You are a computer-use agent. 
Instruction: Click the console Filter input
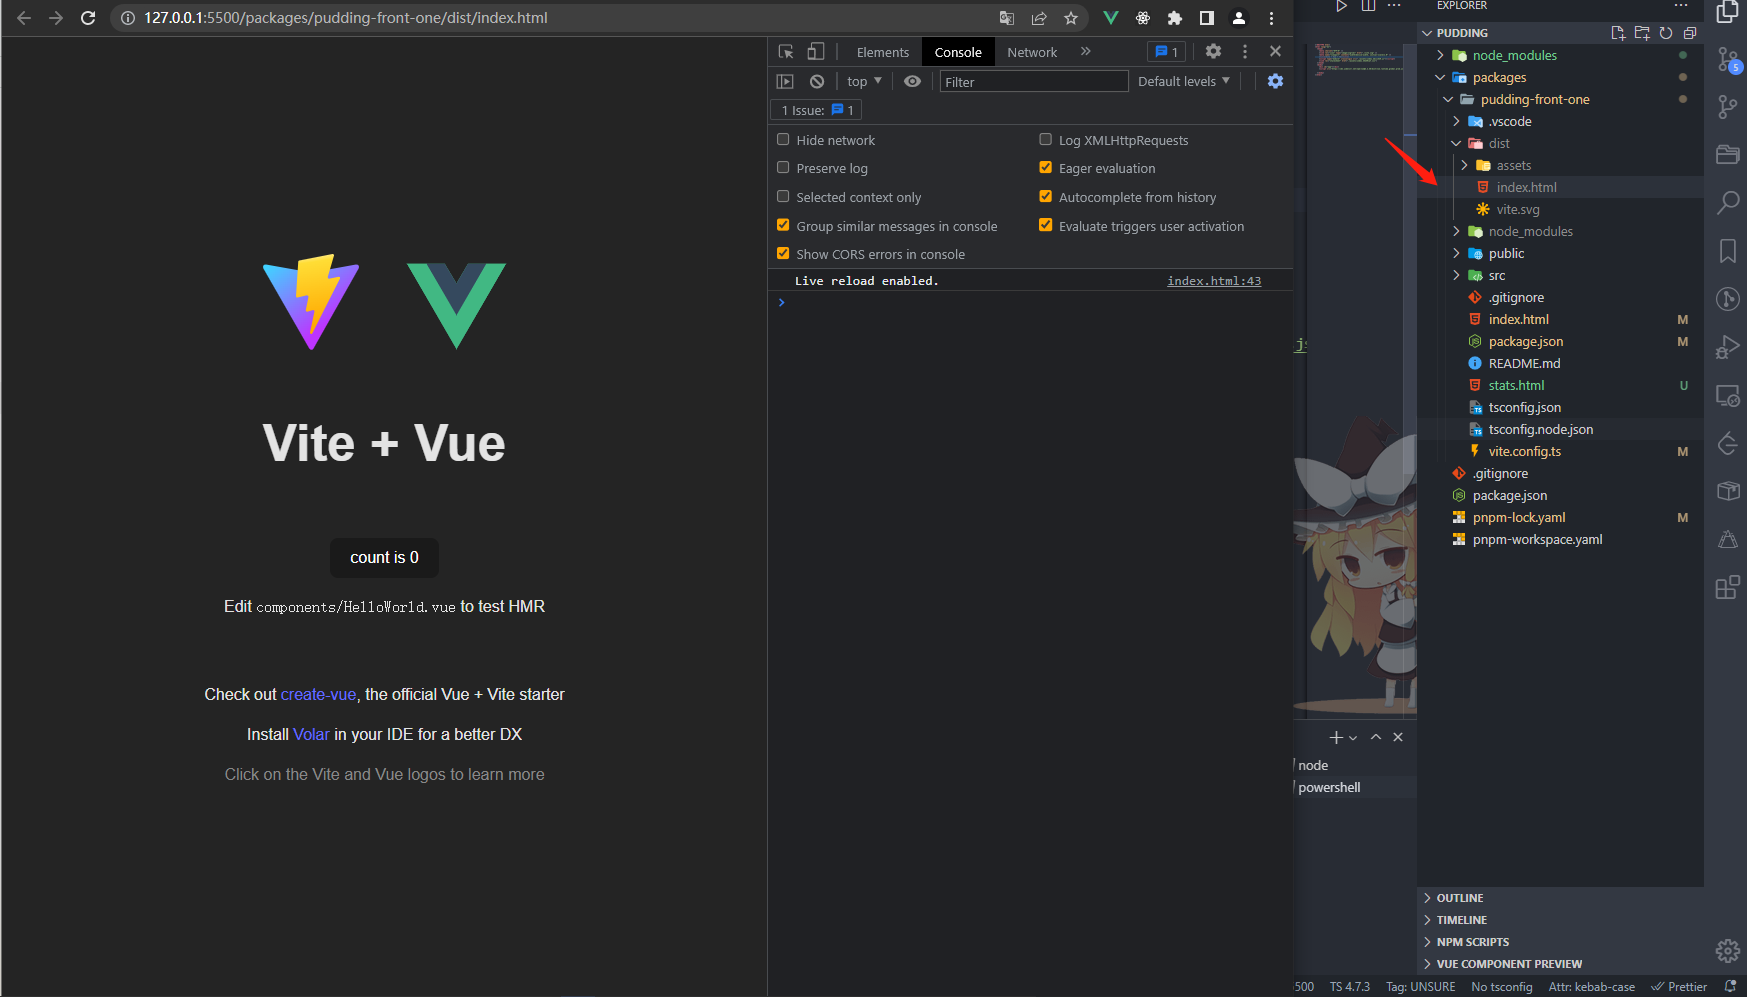pos(1033,82)
